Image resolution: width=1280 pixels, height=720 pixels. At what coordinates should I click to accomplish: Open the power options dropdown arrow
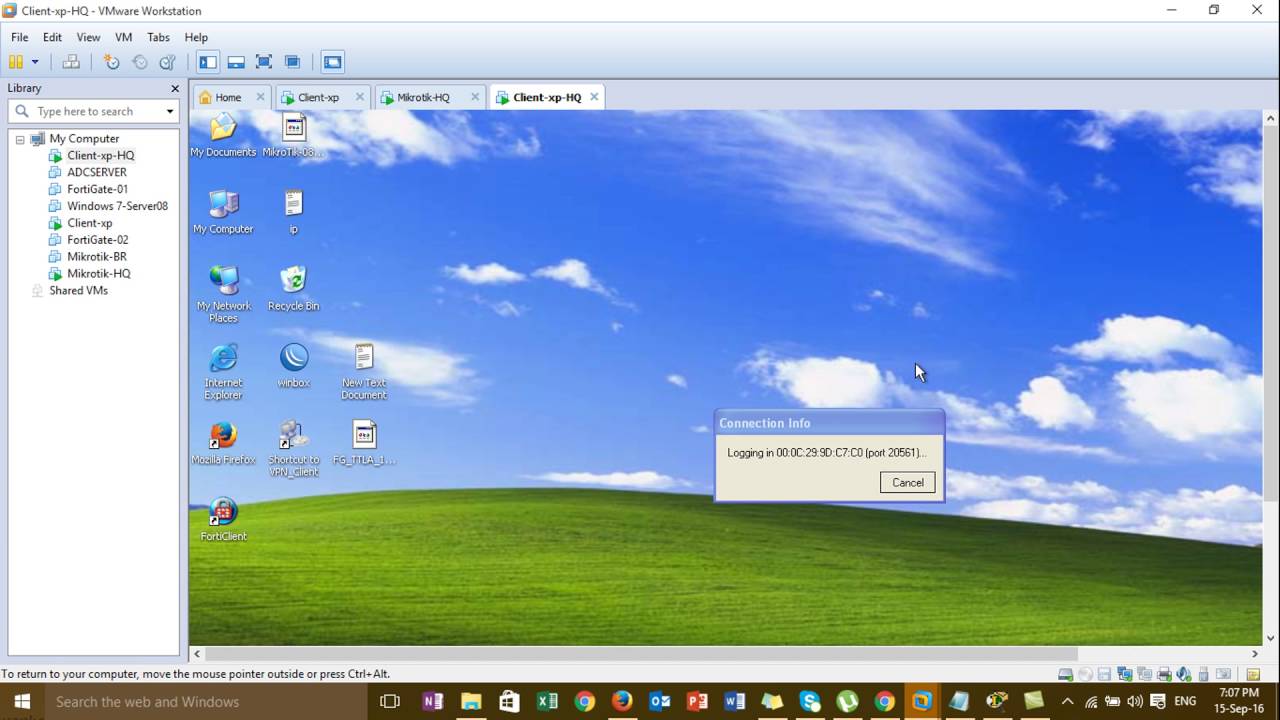(35, 62)
